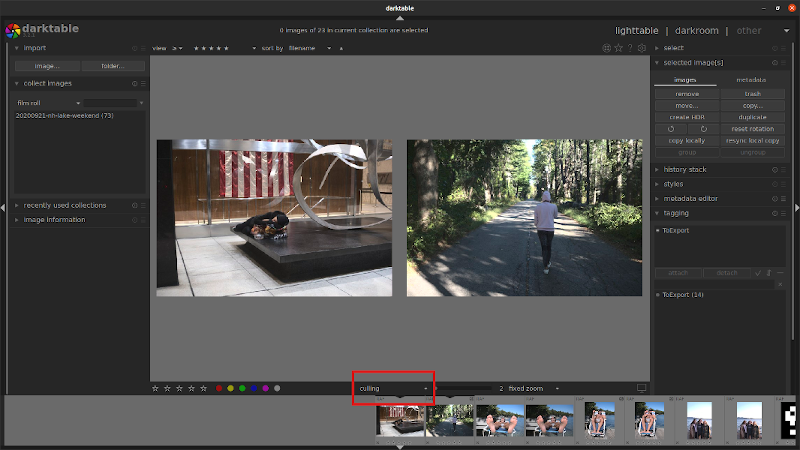Click copy locally button

coord(687,141)
